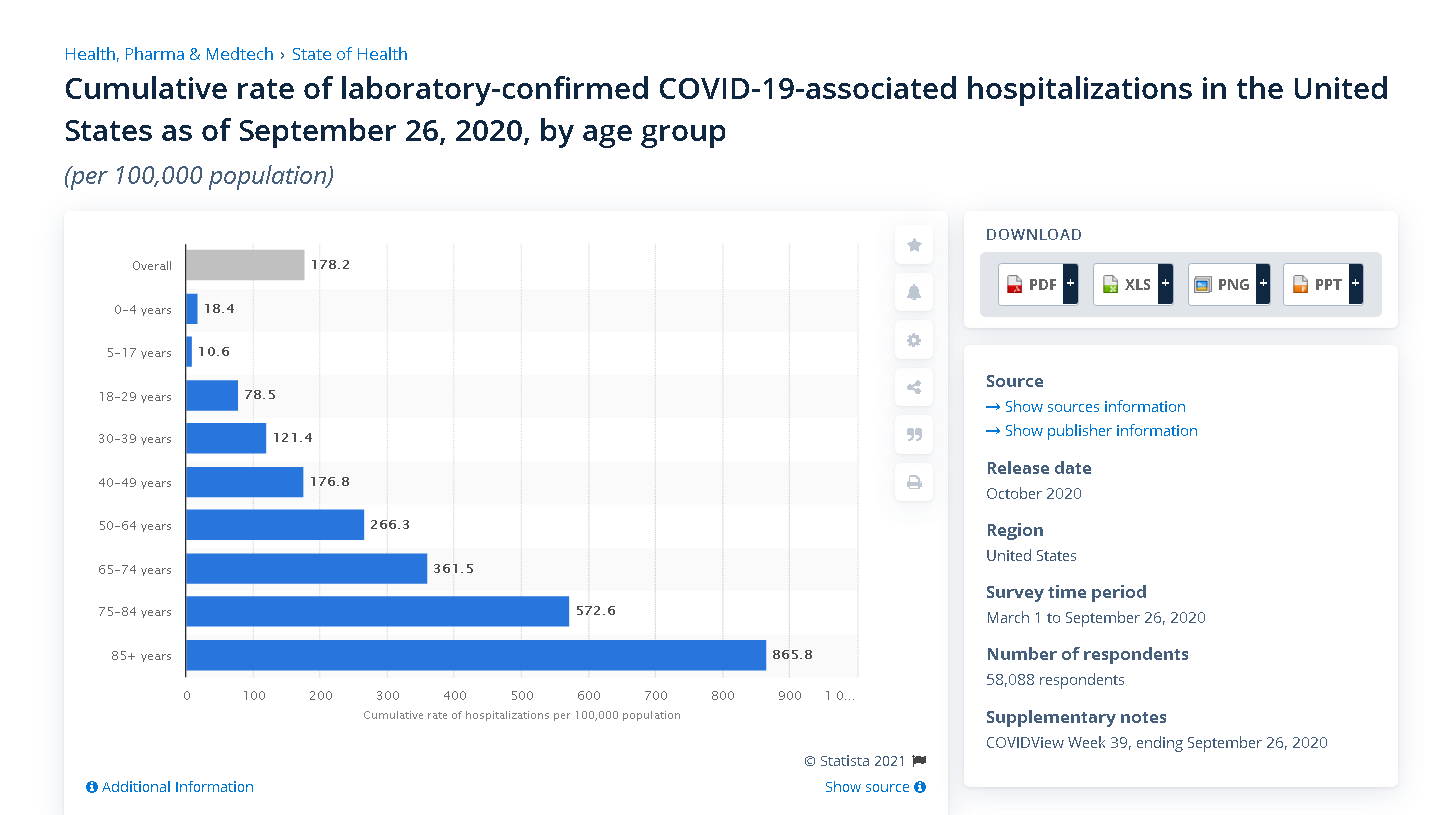Open chart settings gear icon
This screenshot has height=815, width=1446.
click(x=913, y=340)
